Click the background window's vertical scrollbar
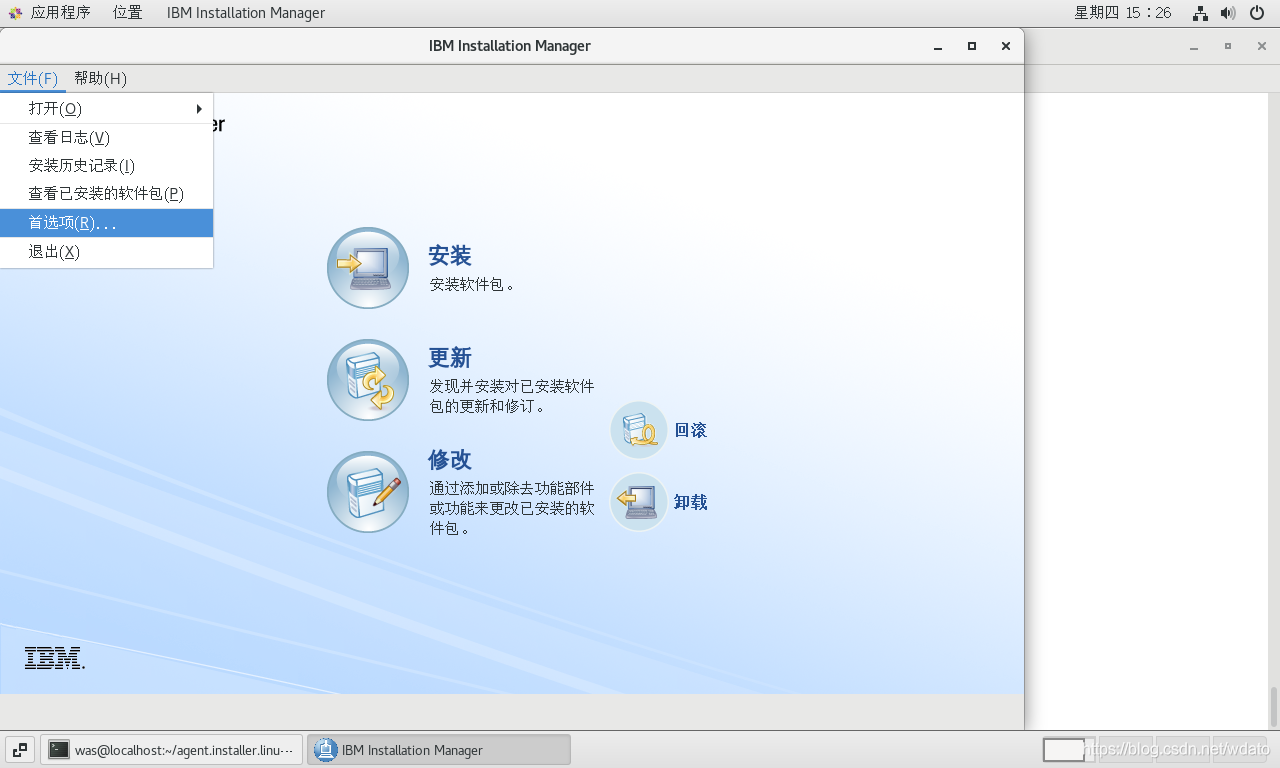 1274,707
